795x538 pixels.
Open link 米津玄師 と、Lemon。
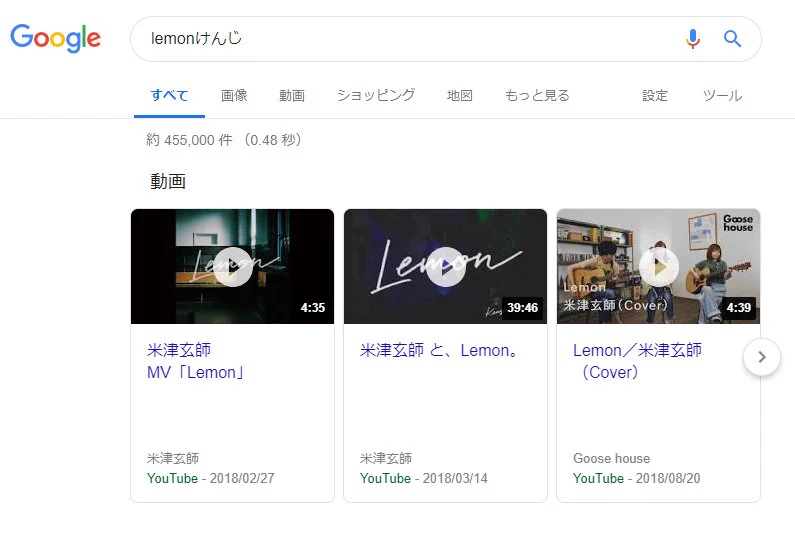coord(440,350)
